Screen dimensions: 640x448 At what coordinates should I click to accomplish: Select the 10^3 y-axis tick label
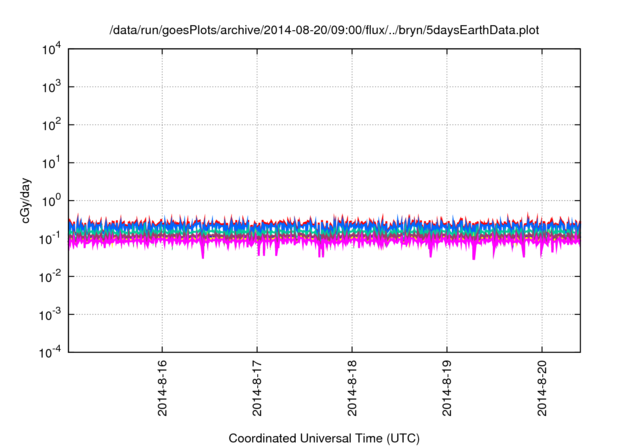click(52, 87)
